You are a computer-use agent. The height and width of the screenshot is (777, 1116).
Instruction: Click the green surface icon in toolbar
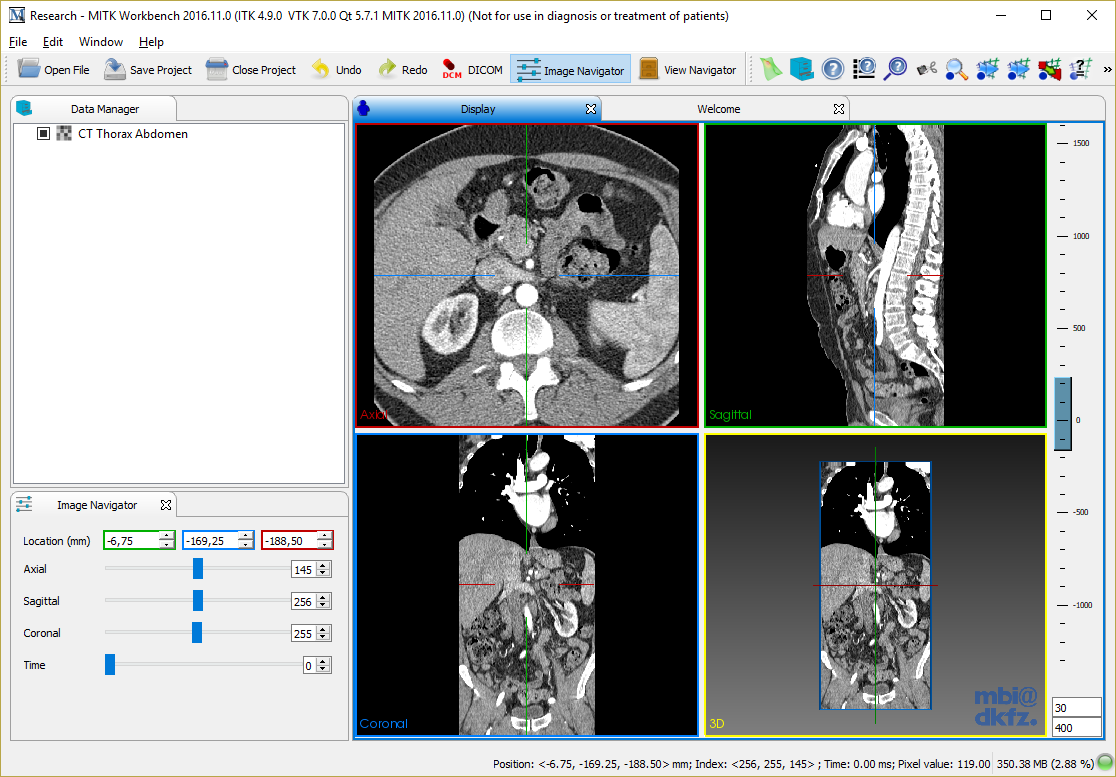tap(769, 69)
